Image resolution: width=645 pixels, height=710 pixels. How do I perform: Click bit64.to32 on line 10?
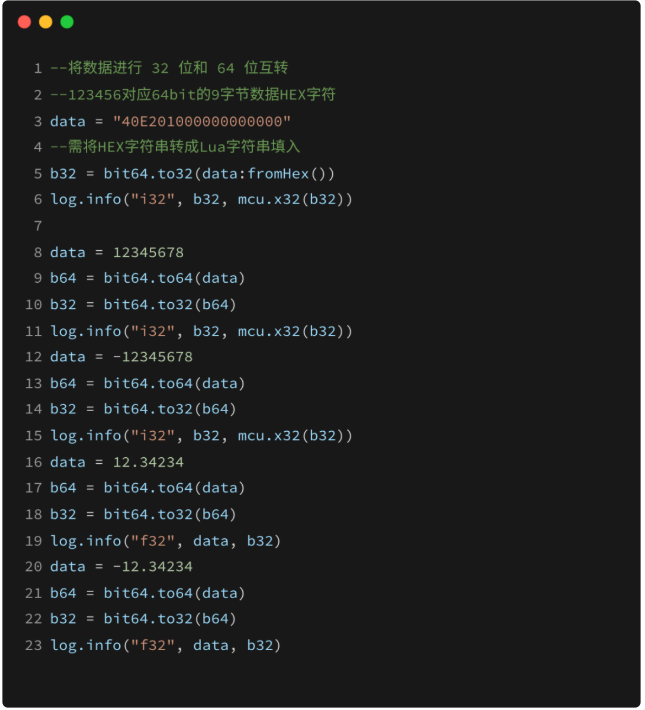click(x=149, y=304)
